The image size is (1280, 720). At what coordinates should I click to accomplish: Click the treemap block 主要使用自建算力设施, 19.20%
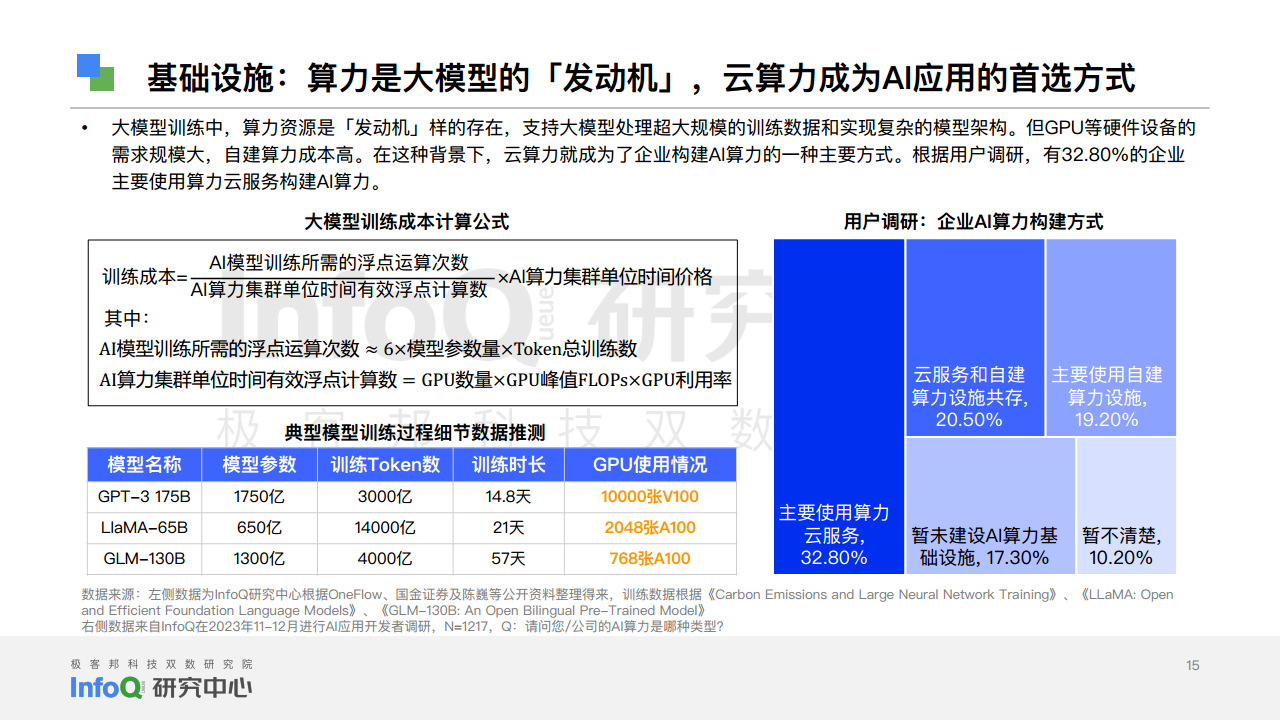[1111, 337]
